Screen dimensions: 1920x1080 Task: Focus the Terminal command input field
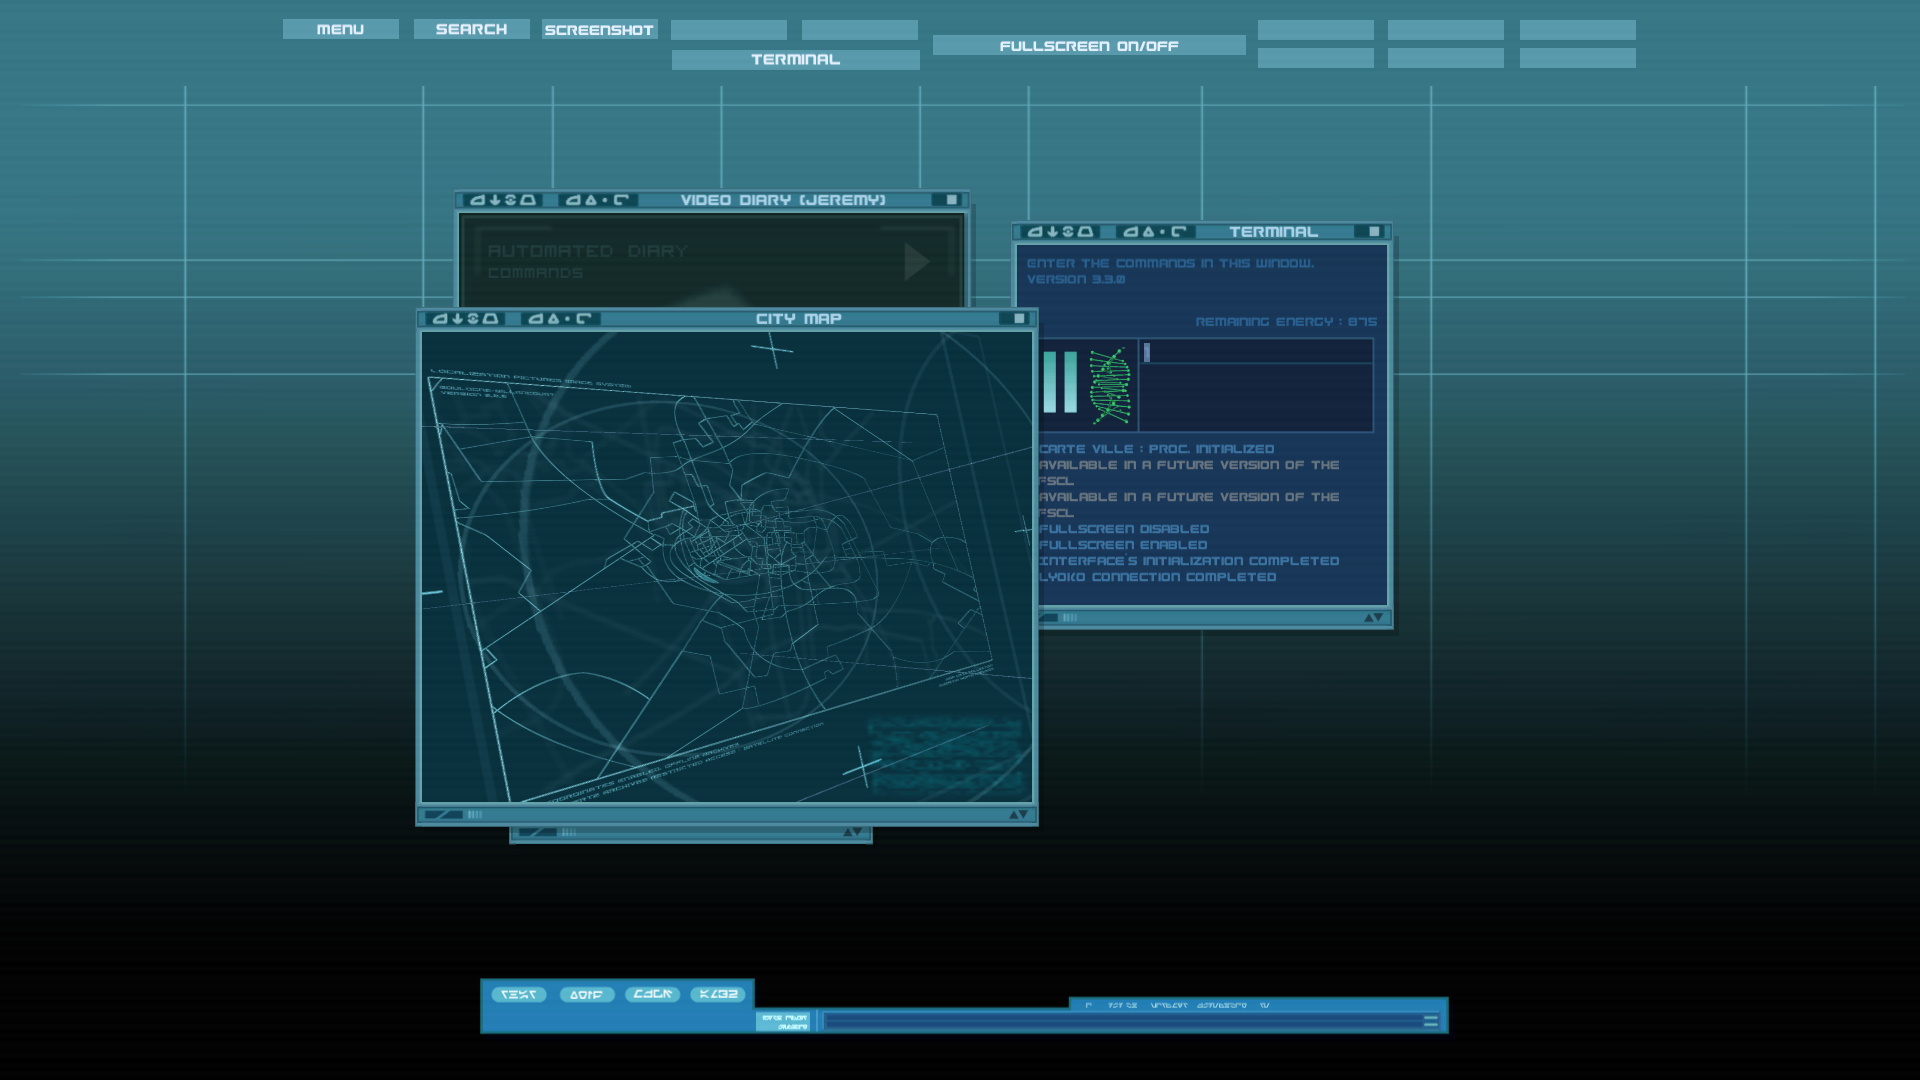(1257, 352)
